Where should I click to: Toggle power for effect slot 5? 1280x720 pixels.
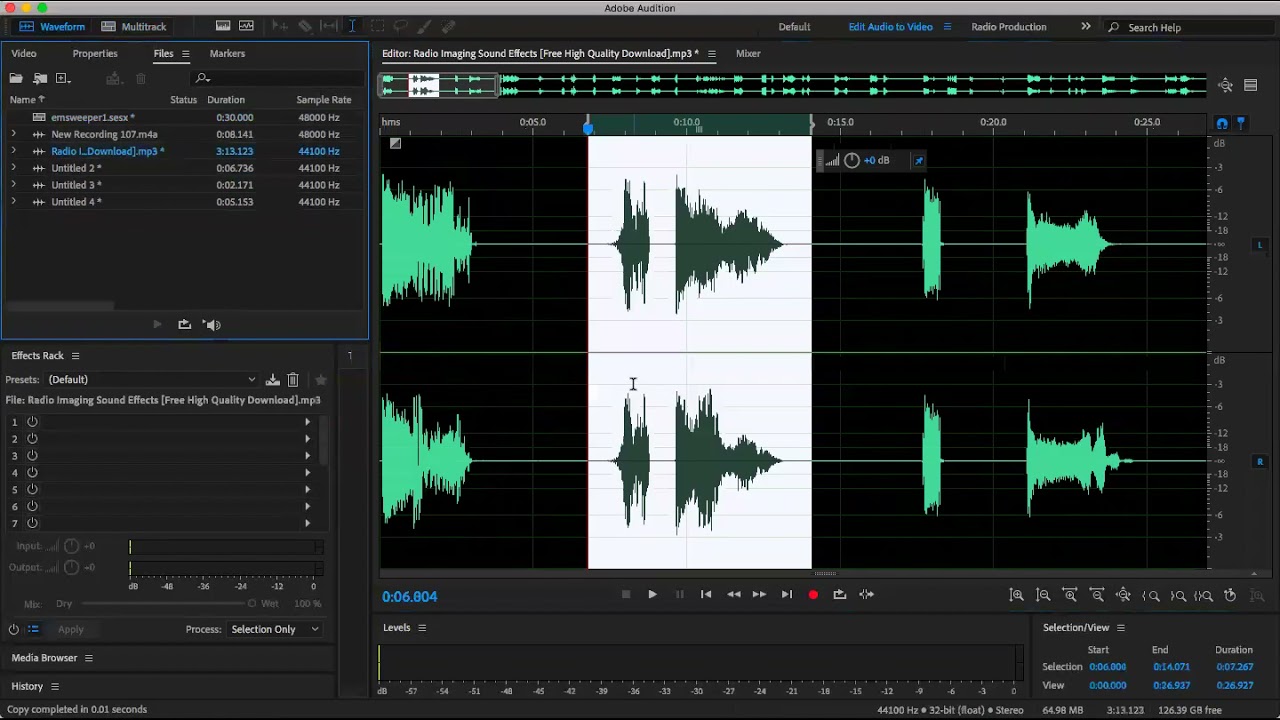(x=32, y=489)
